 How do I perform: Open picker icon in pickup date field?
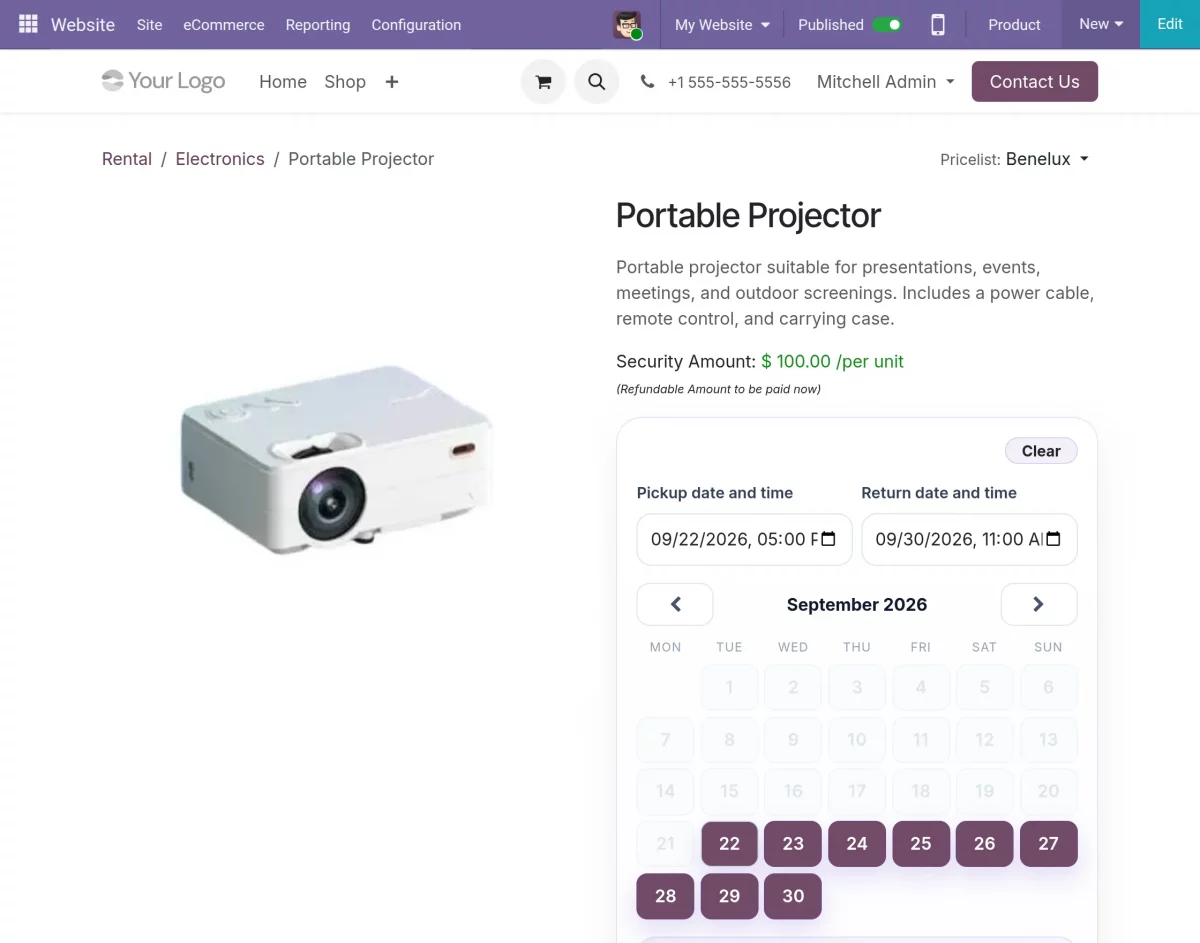coord(828,539)
